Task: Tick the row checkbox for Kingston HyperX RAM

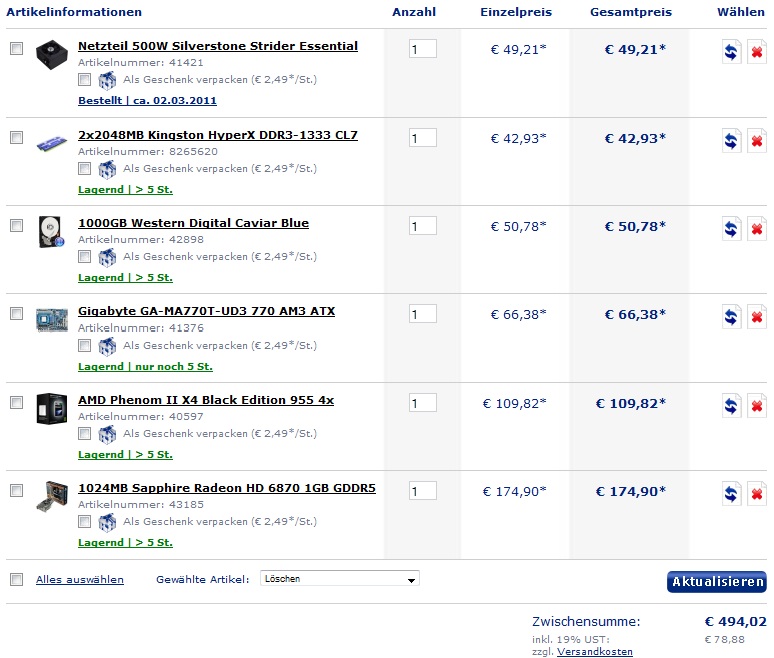Action: [17, 137]
